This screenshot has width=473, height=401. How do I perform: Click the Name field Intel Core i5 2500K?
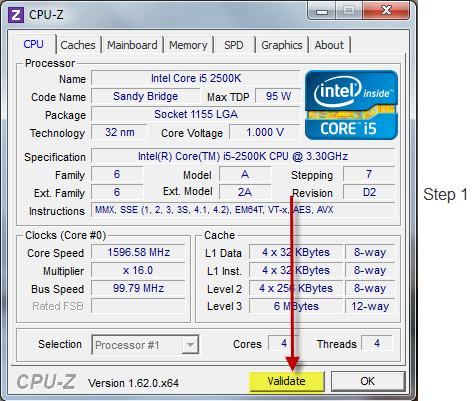coord(196,78)
